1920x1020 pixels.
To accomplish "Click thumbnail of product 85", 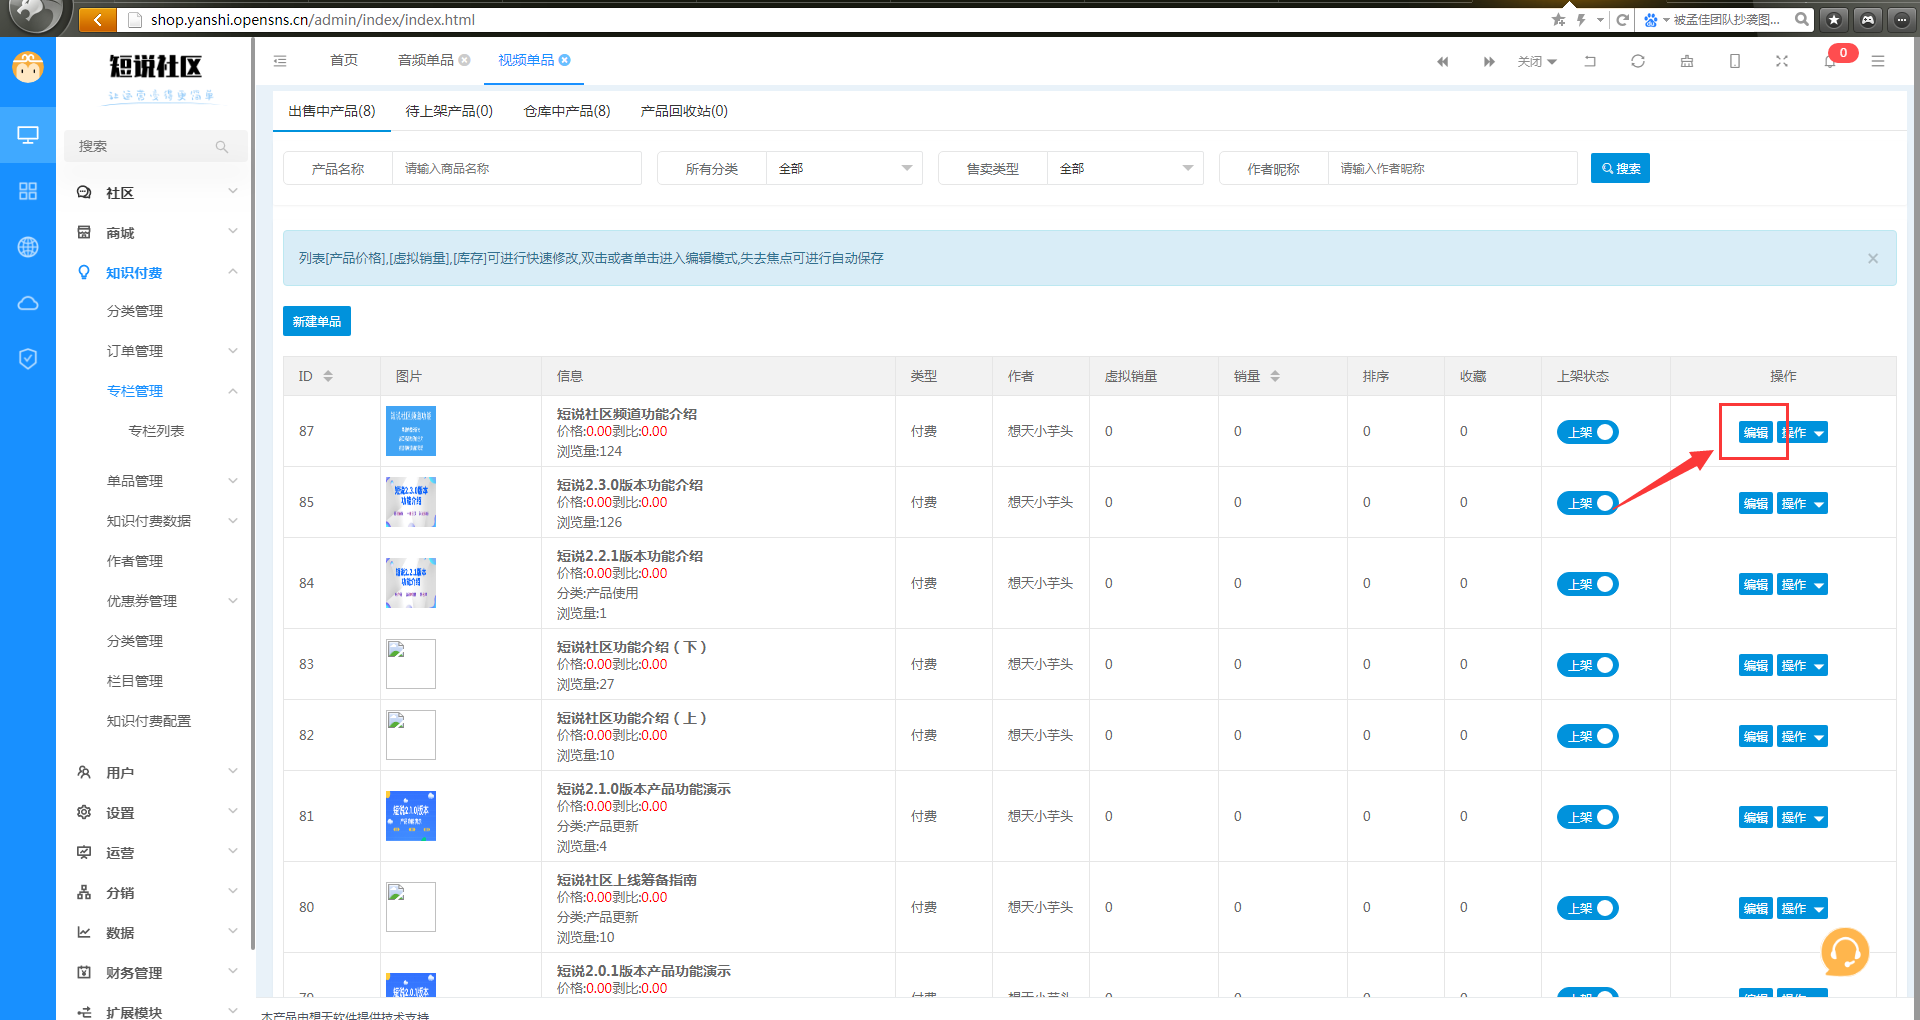I will pos(411,502).
